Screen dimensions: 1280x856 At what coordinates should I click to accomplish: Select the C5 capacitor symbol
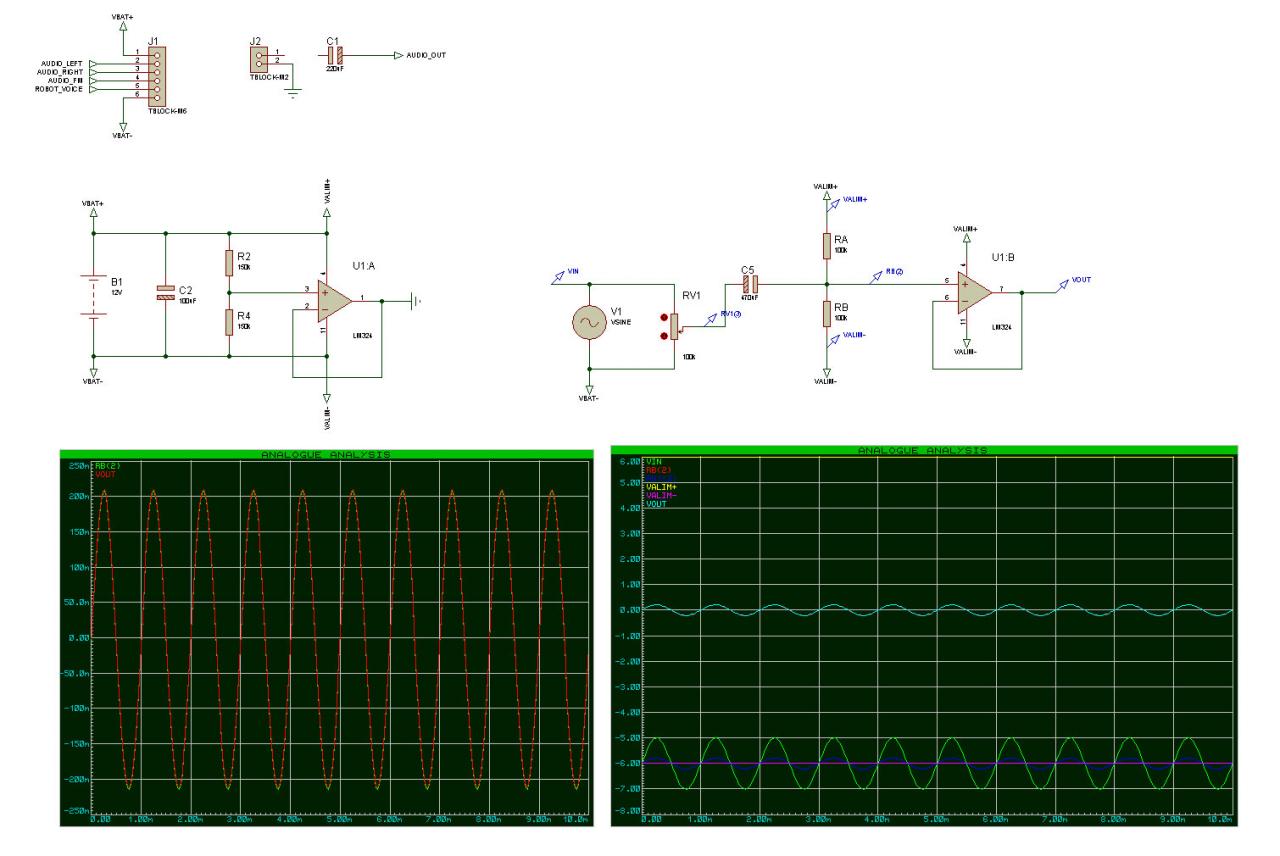750,283
